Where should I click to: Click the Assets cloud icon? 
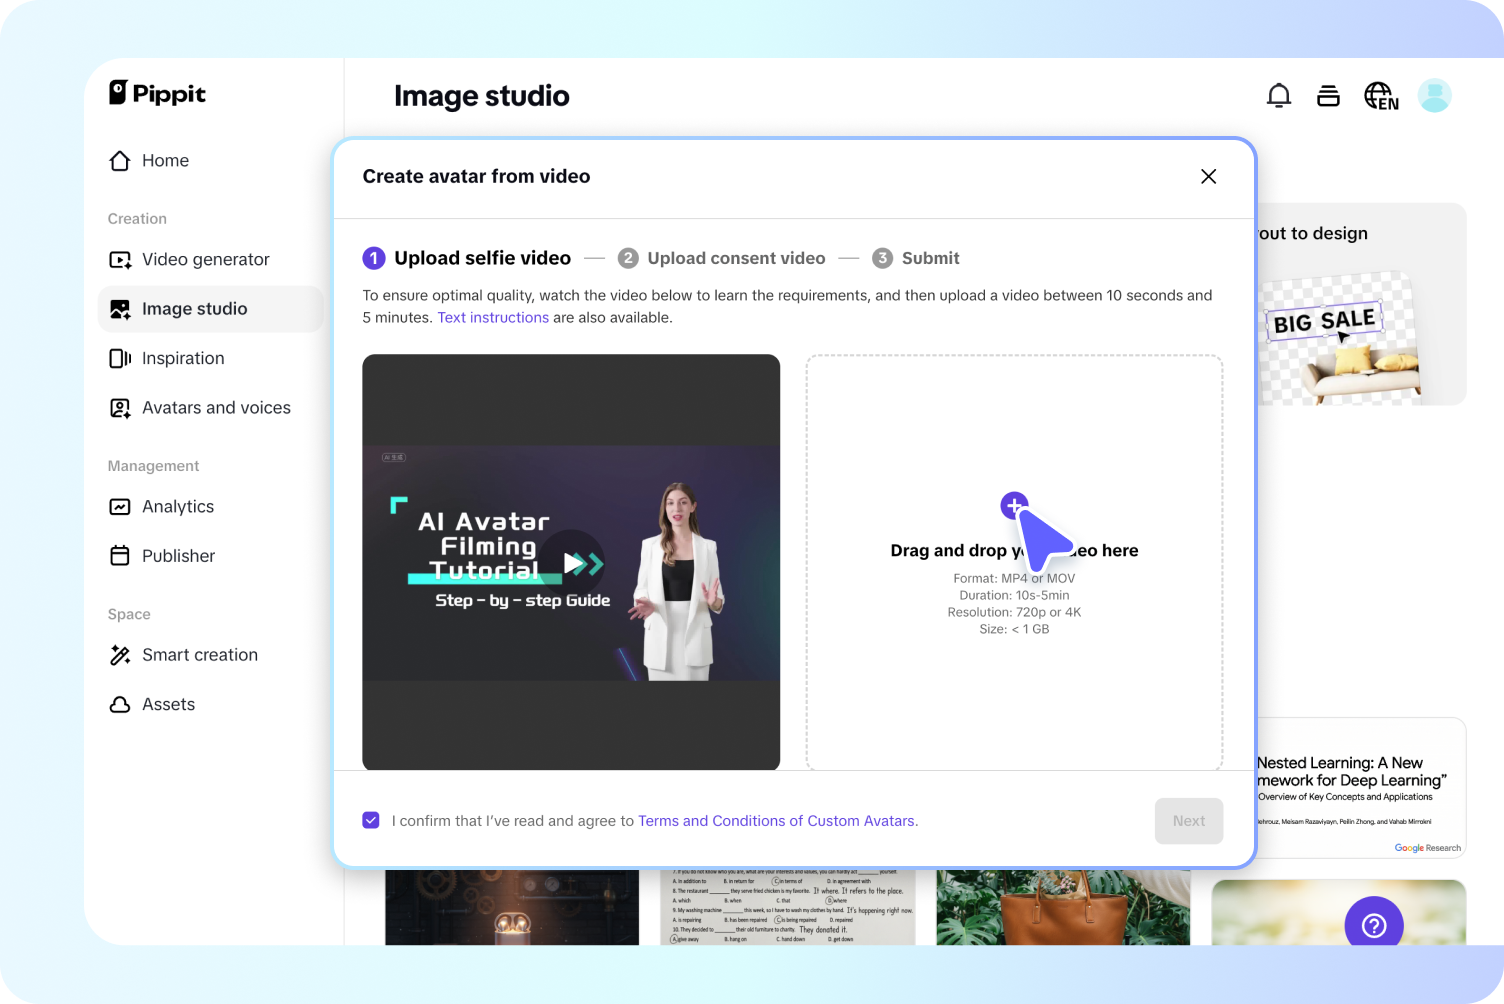(120, 705)
